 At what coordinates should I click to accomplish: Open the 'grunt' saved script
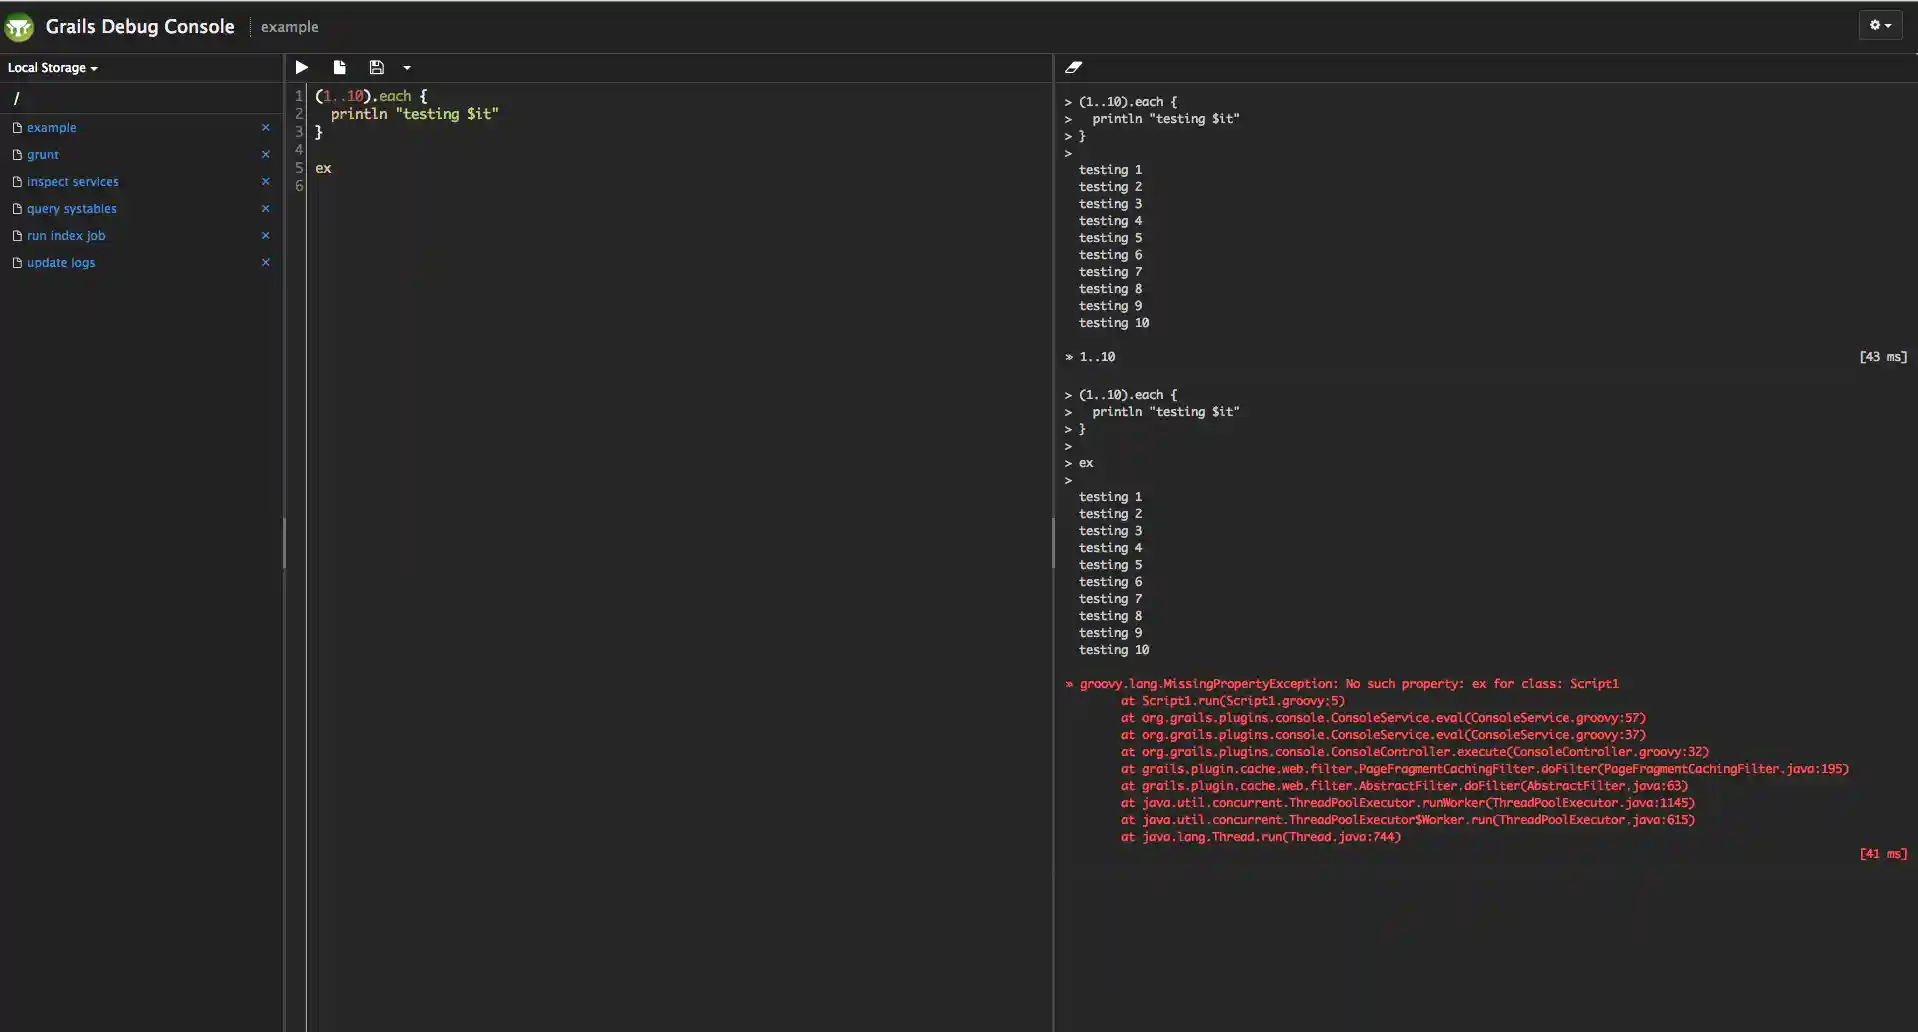43,154
